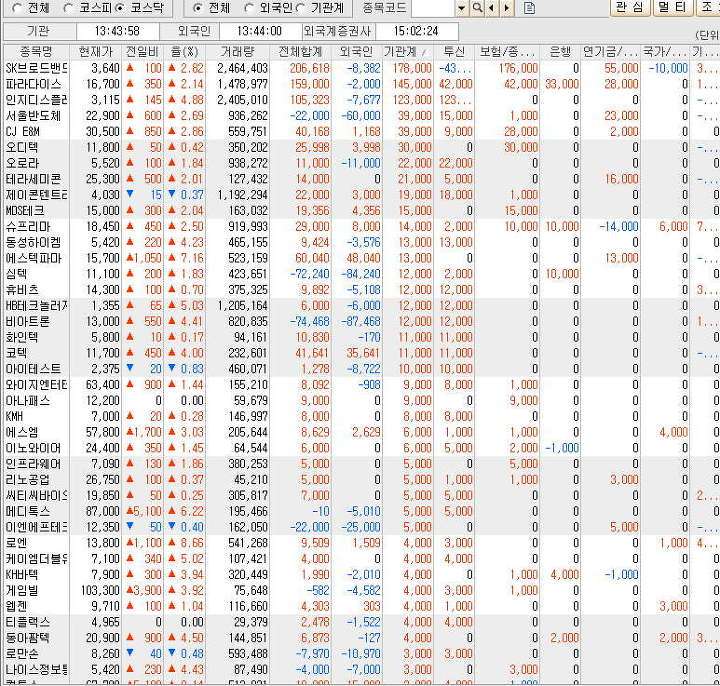The image size is (720, 686).
Task: Select the 로엔 stock row name
Action: [16, 543]
